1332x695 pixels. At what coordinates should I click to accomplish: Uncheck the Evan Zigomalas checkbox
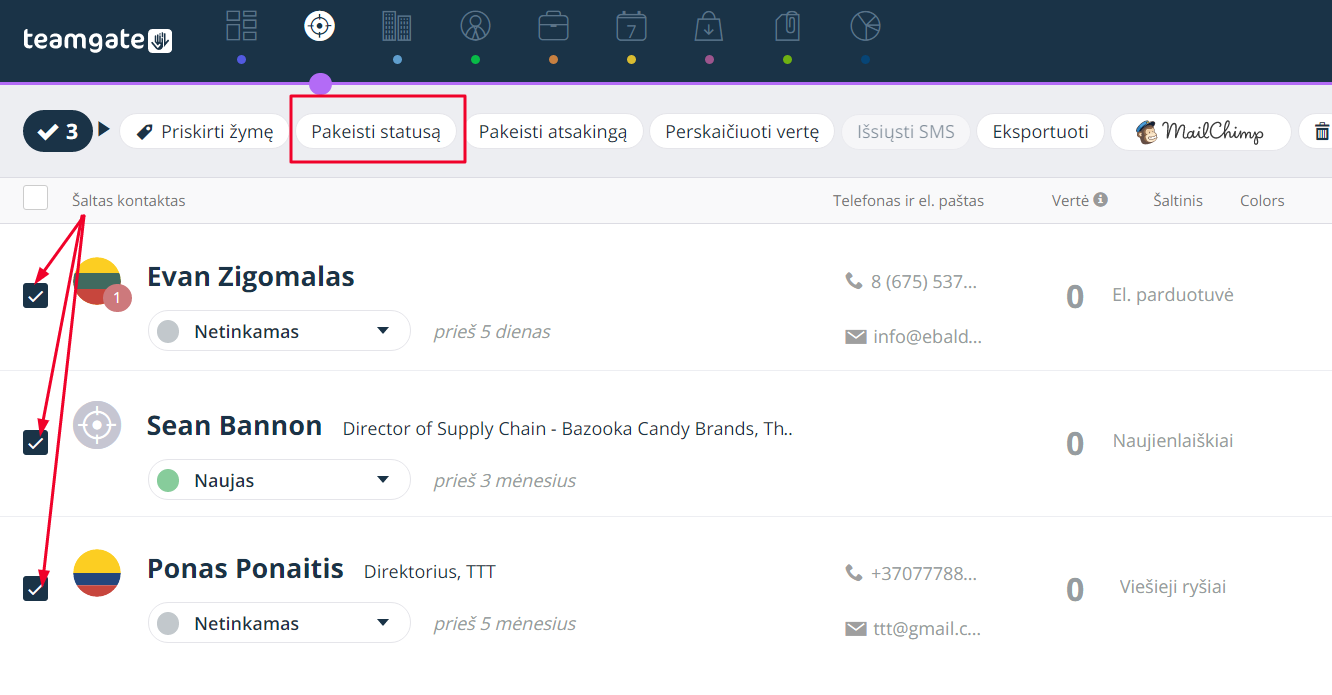(36, 295)
